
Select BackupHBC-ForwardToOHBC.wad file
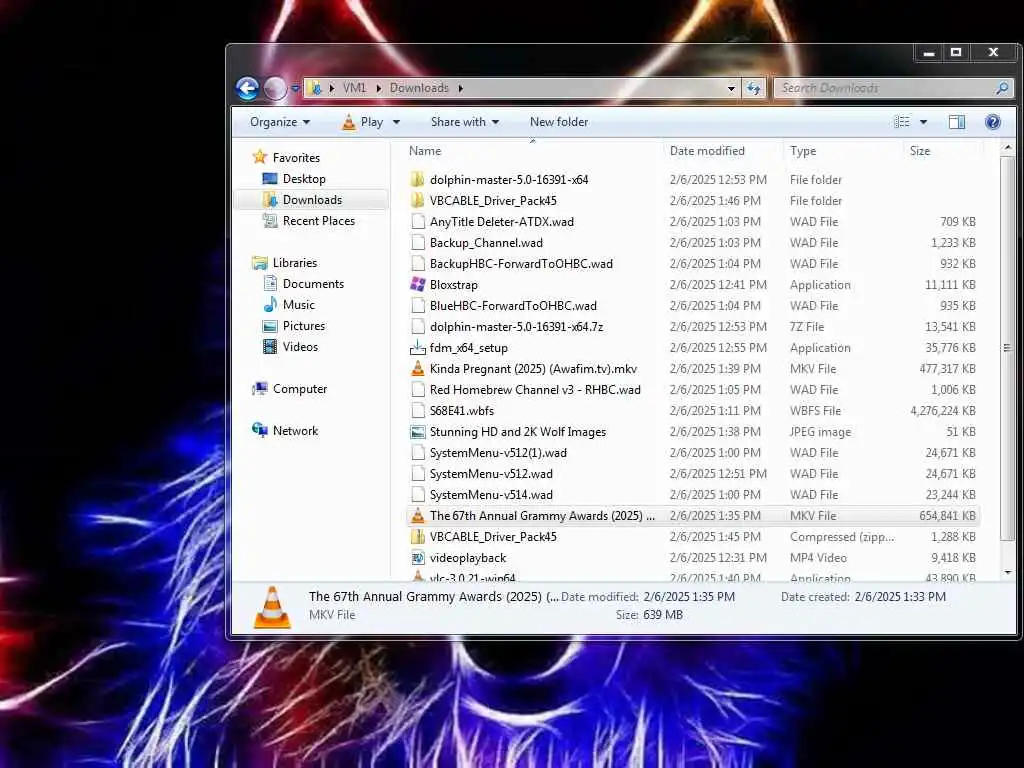click(x=521, y=264)
